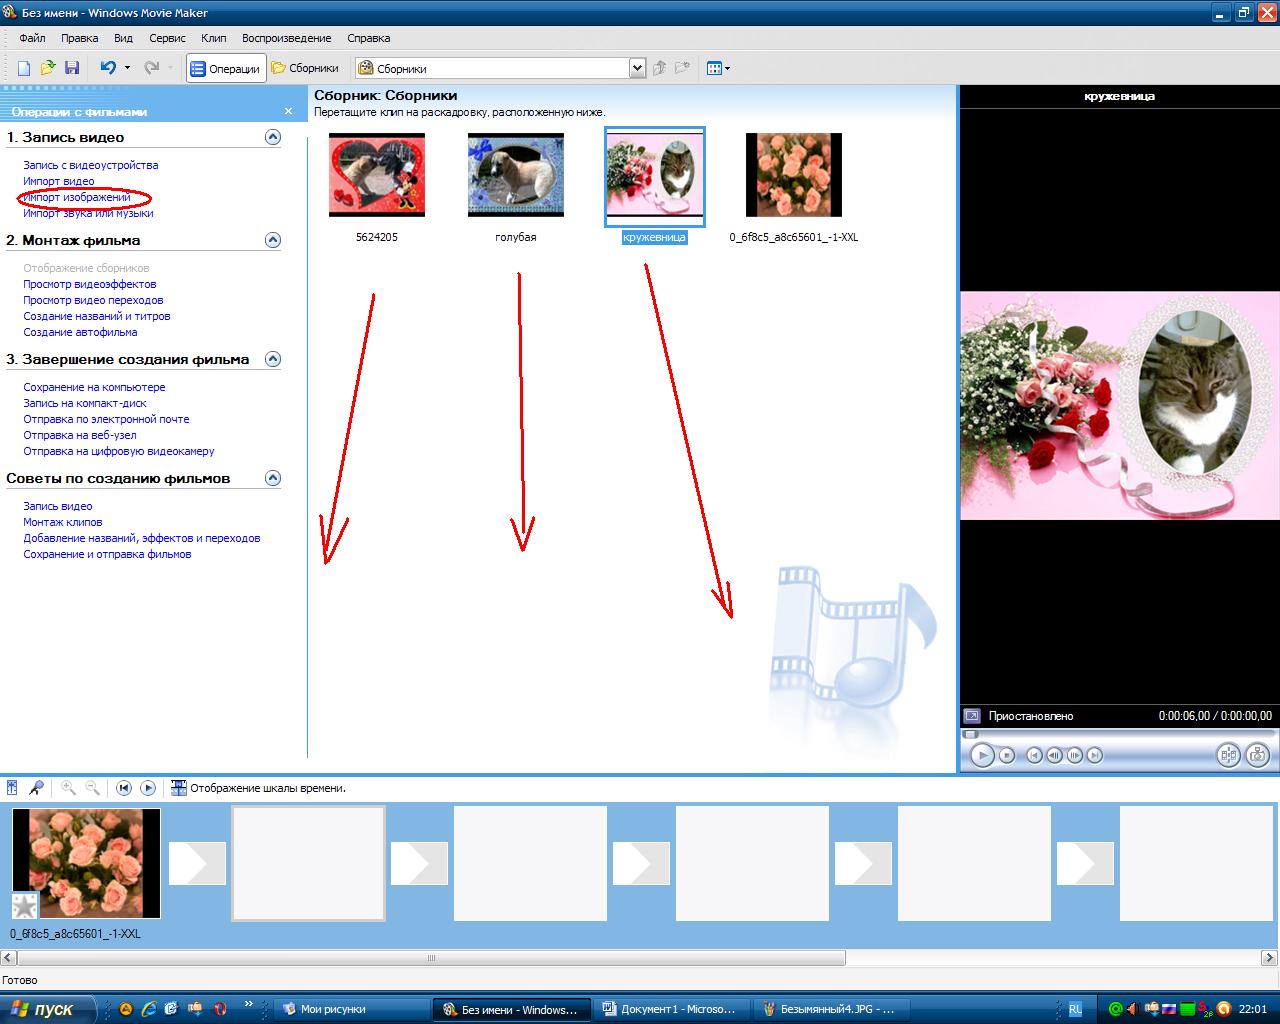Start narrating with the microphone icon

(x=35, y=788)
